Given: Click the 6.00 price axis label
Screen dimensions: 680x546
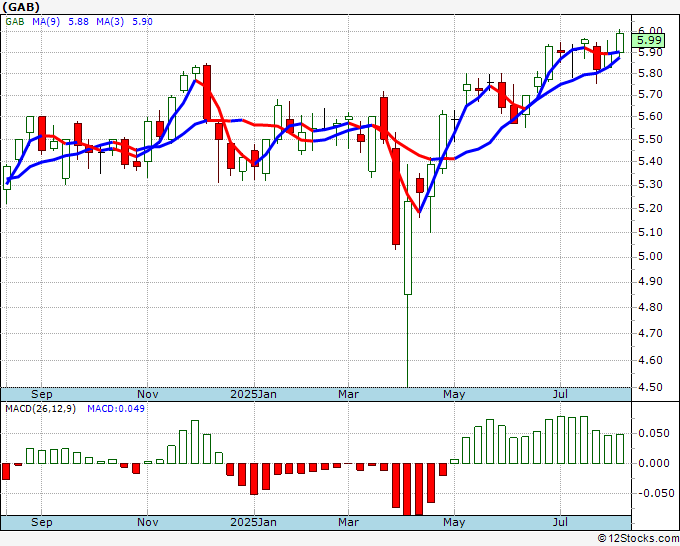Looking at the screenshot, I should point(651,30).
